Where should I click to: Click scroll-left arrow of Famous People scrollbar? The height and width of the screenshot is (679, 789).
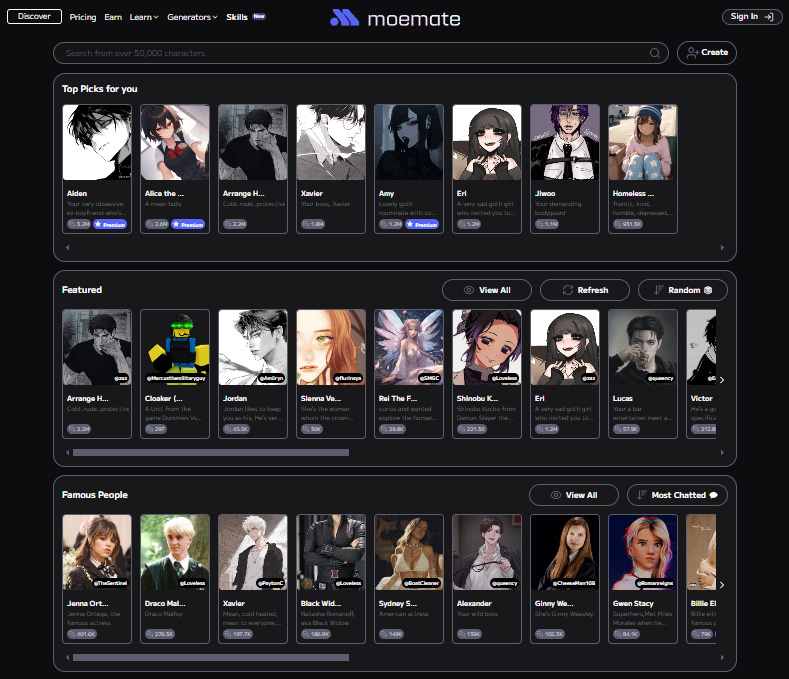click(x=67, y=657)
